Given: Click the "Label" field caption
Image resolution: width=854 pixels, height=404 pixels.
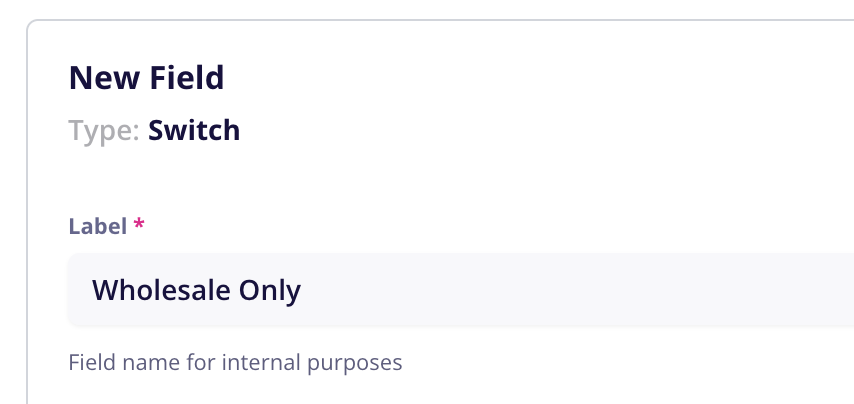Looking at the screenshot, I should [x=97, y=226].
